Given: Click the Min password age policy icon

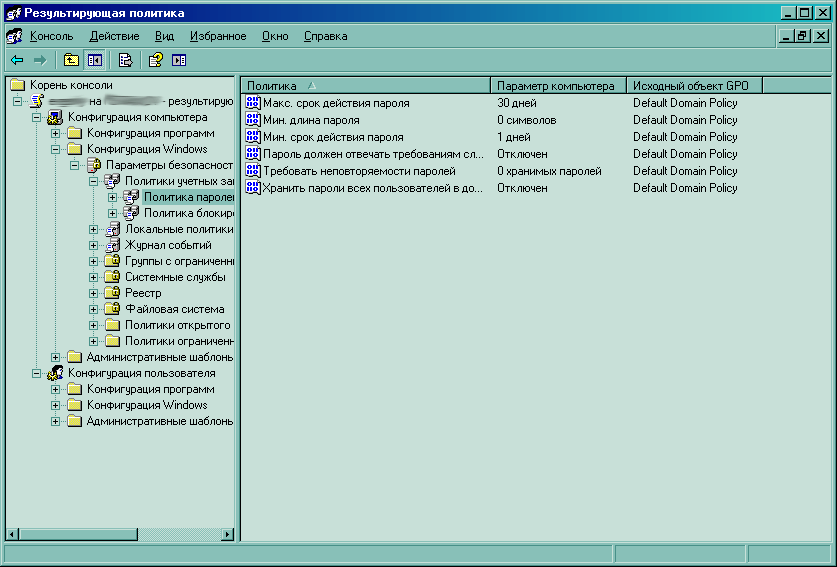Looking at the screenshot, I should [252, 137].
